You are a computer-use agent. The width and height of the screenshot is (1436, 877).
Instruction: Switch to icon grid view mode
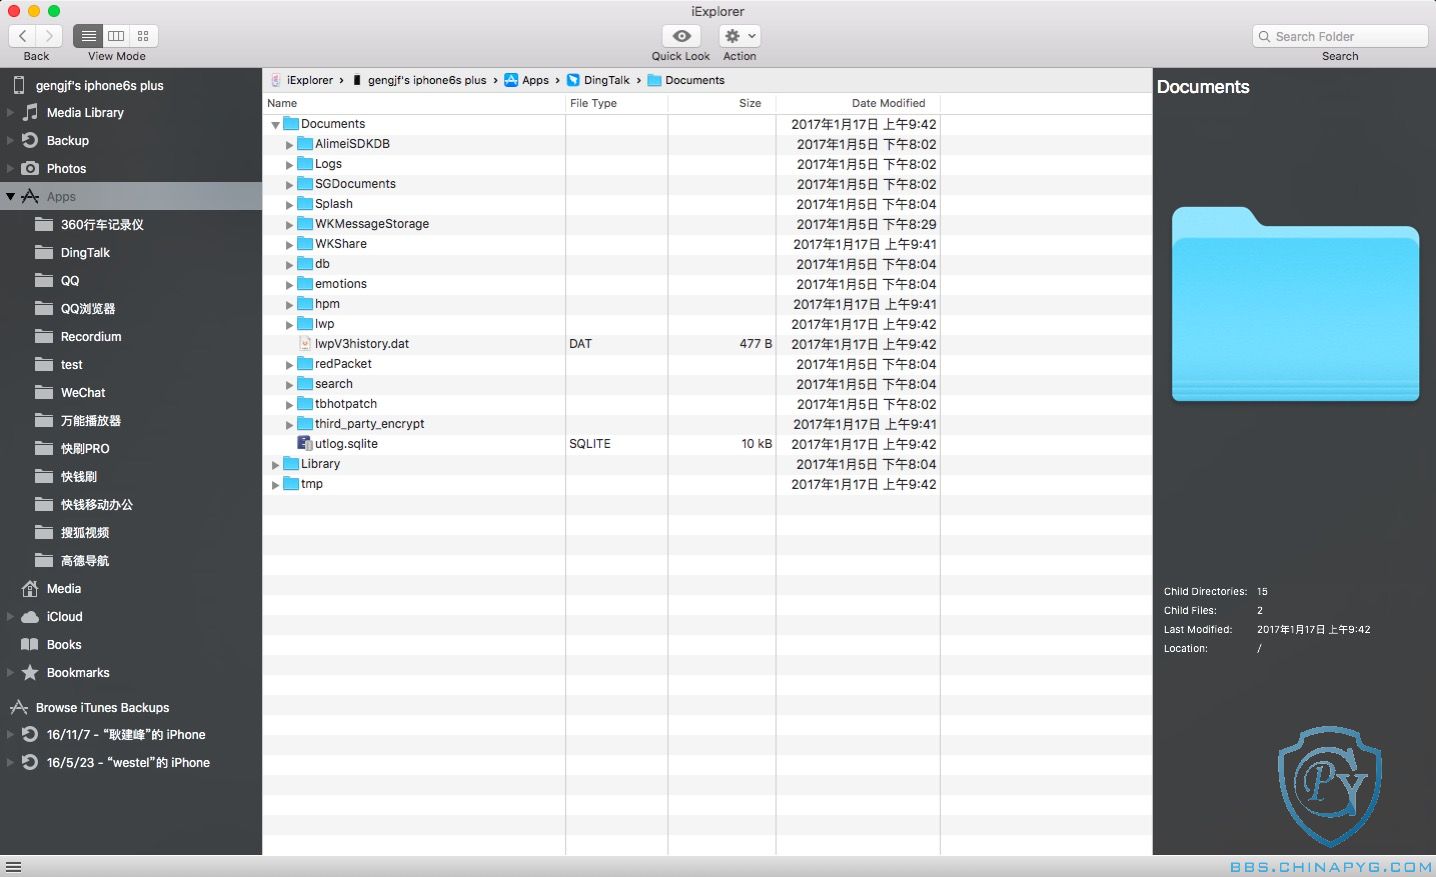(x=143, y=36)
